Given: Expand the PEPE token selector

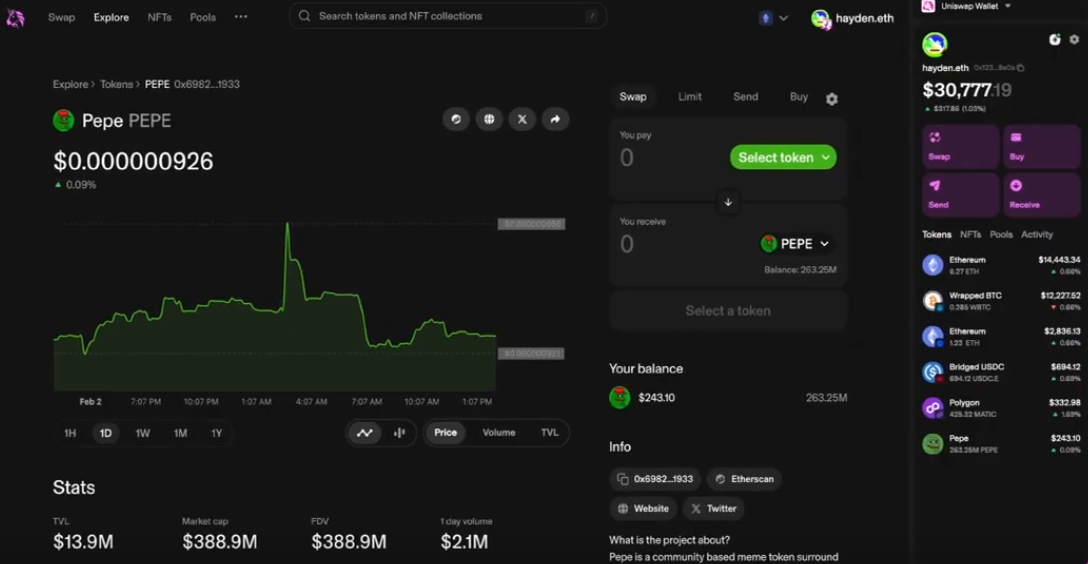Looking at the screenshot, I should [796, 243].
